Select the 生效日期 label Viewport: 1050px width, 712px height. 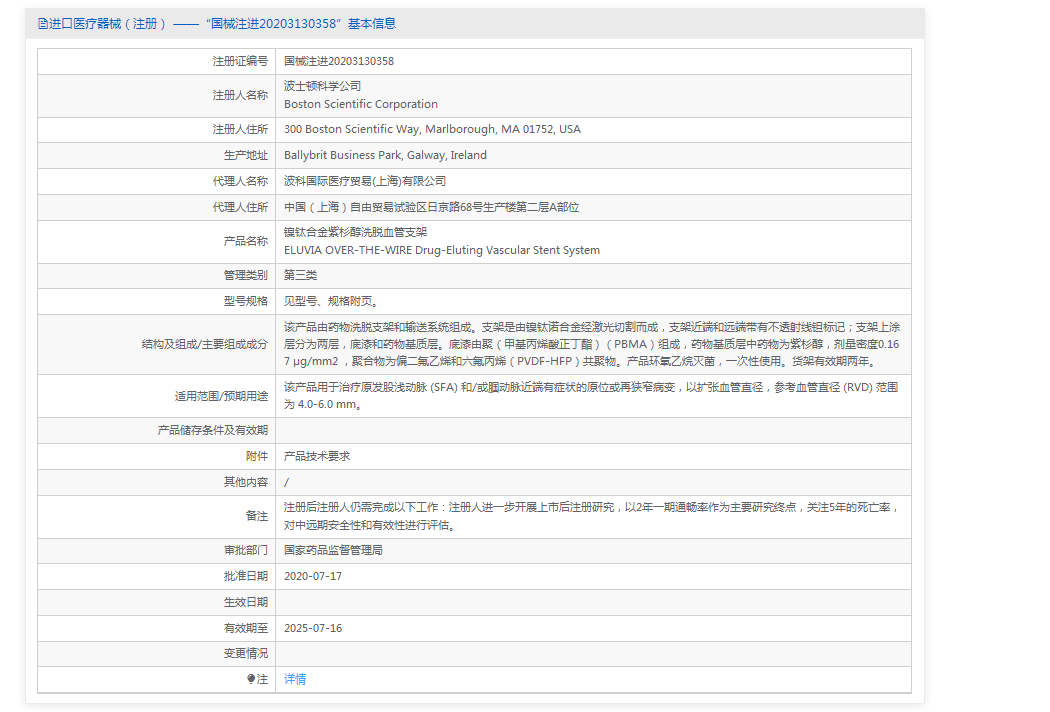[x=245, y=603]
